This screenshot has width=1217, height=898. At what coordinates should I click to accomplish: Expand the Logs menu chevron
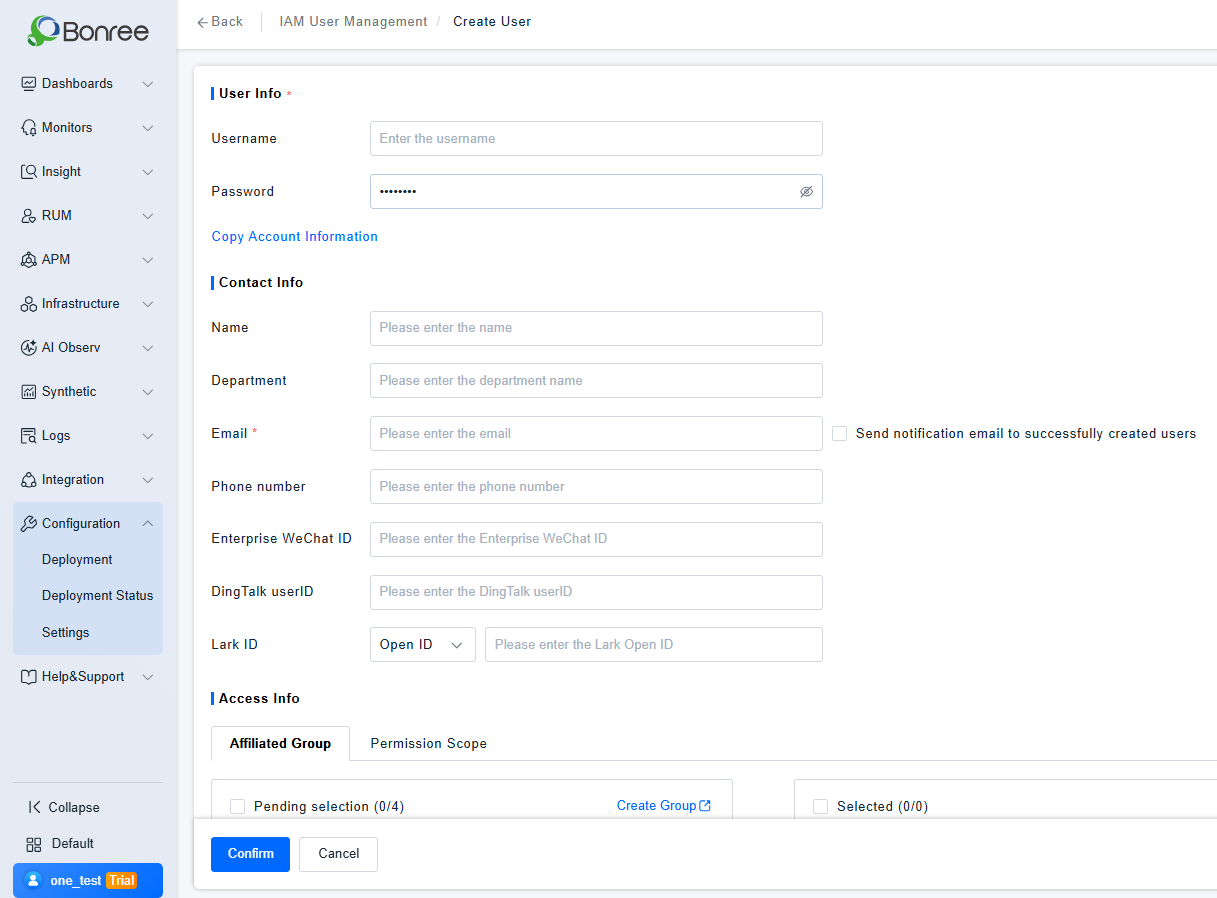click(x=148, y=436)
